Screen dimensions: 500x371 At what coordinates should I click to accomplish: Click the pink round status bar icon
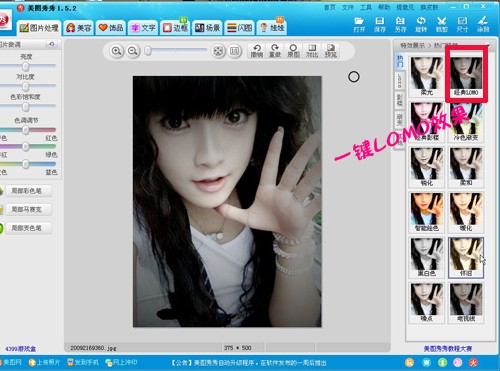(458, 362)
